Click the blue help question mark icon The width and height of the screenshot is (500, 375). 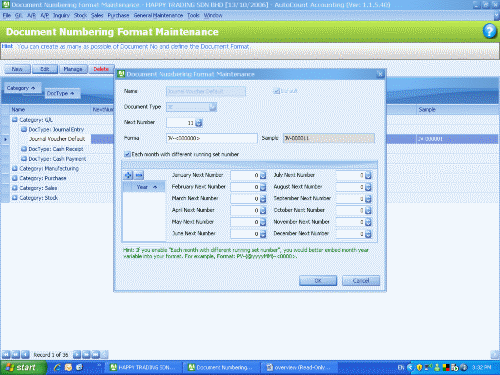(x=489, y=31)
